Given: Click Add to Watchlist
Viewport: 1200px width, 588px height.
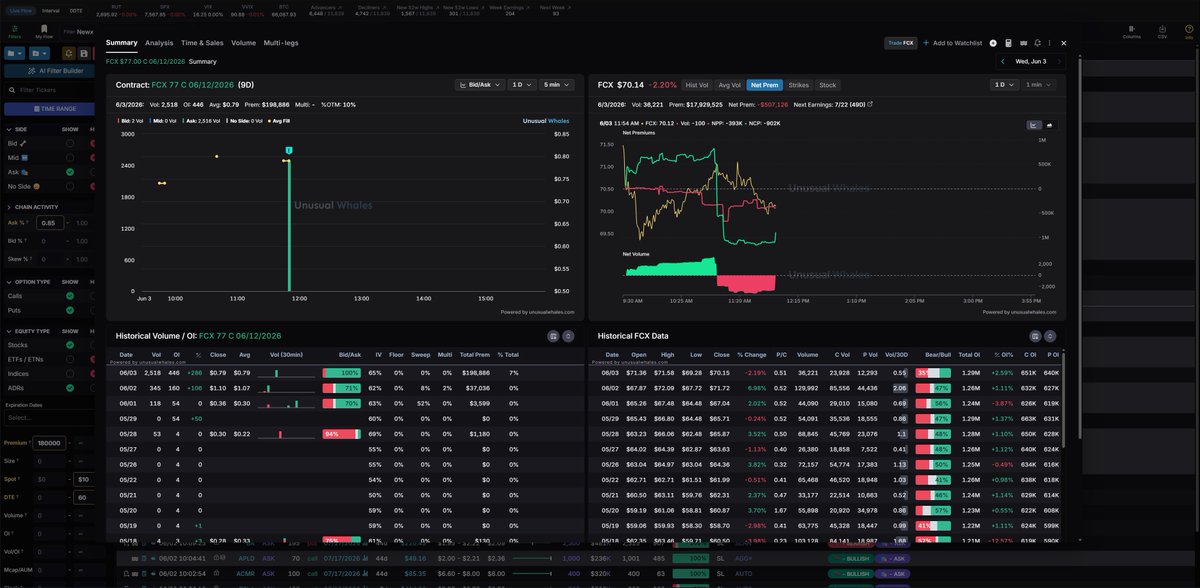Looking at the screenshot, I should point(953,43).
